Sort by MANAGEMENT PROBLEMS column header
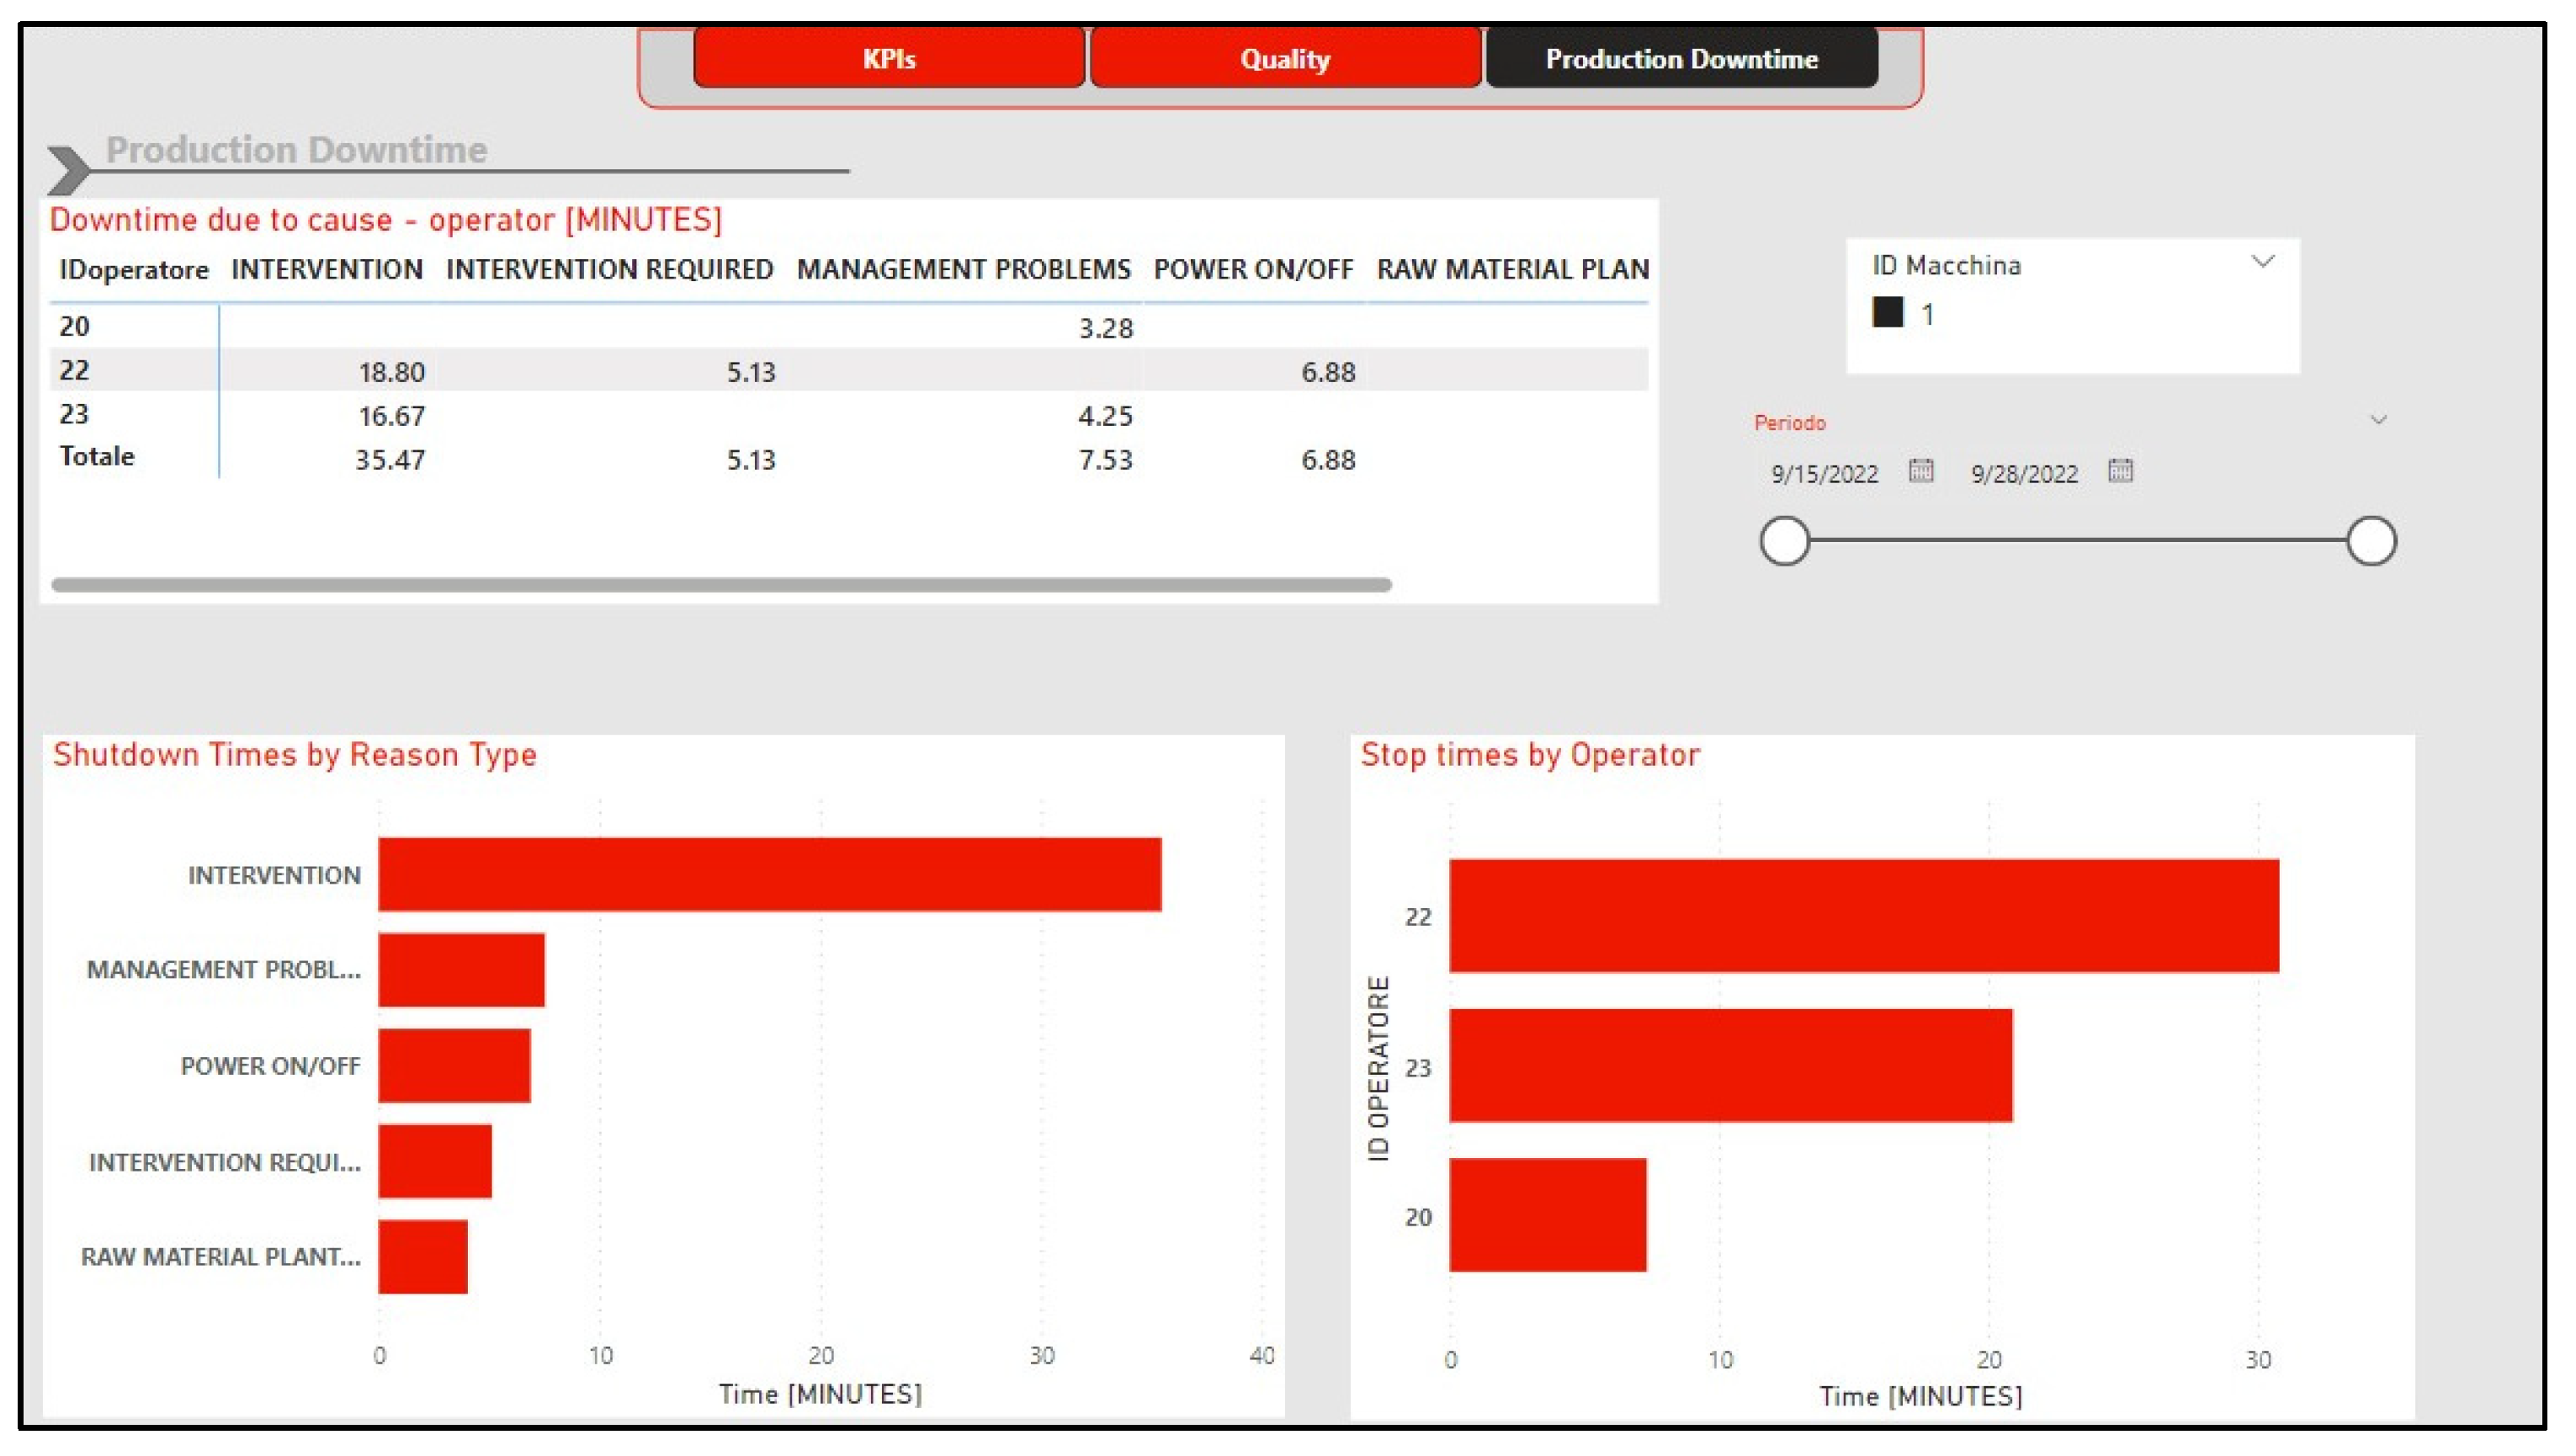Image resolution: width=2576 pixels, height=1456 pixels. pyautogui.click(x=962, y=270)
